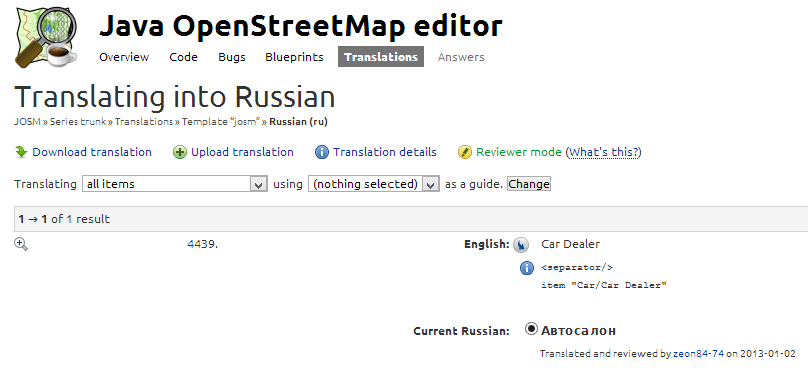Click the Upload translation link
This screenshot has height=371, width=808.
[242, 152]
